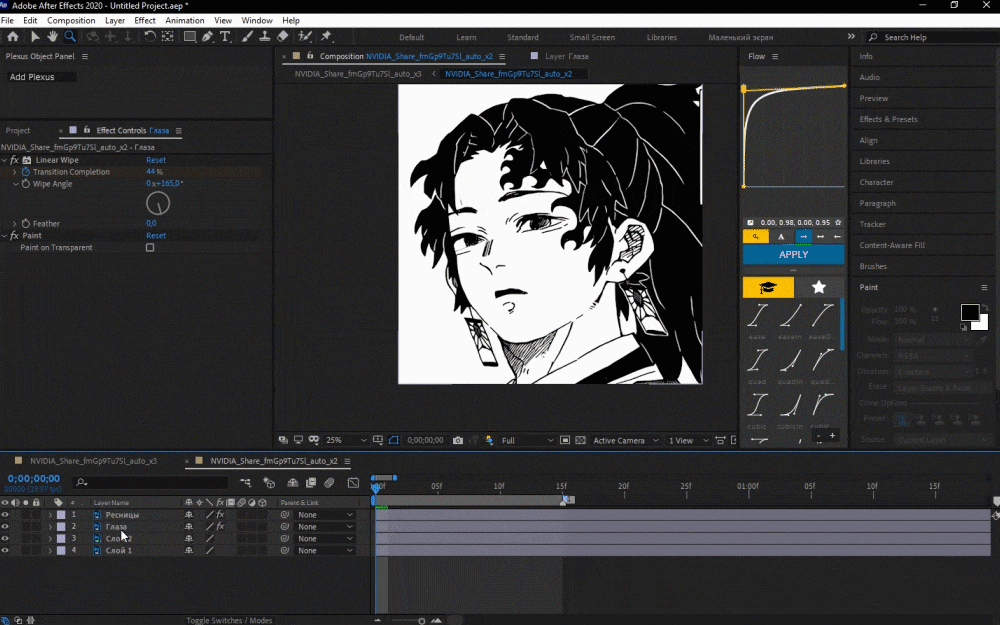Toggle the Linear Wipe effect fx switch
The image size is (1000, 625).
pyautogui.click(x=14, y=160)
